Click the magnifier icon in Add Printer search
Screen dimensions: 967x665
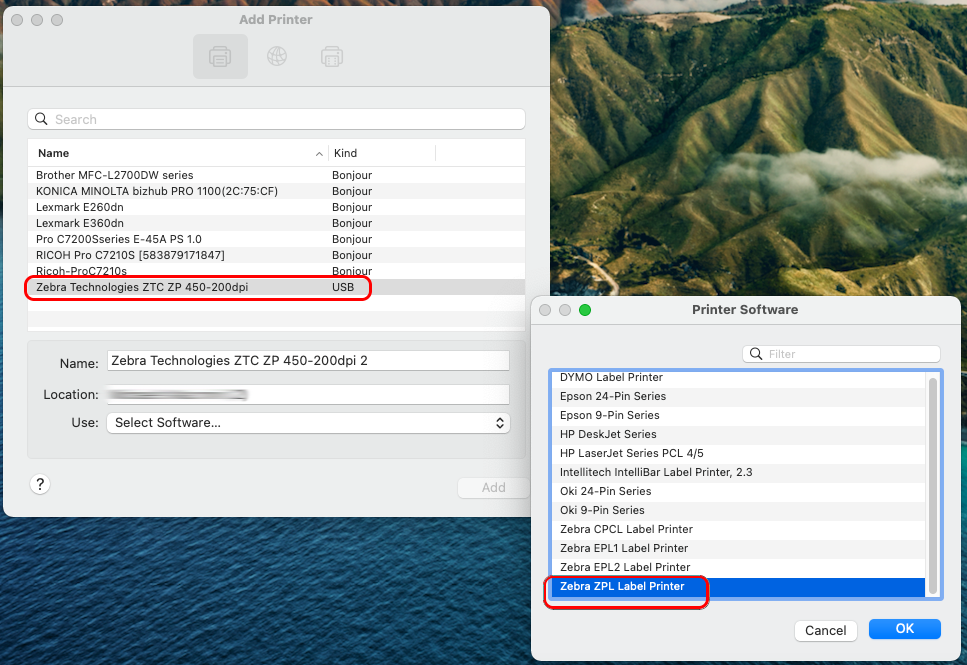41,119
